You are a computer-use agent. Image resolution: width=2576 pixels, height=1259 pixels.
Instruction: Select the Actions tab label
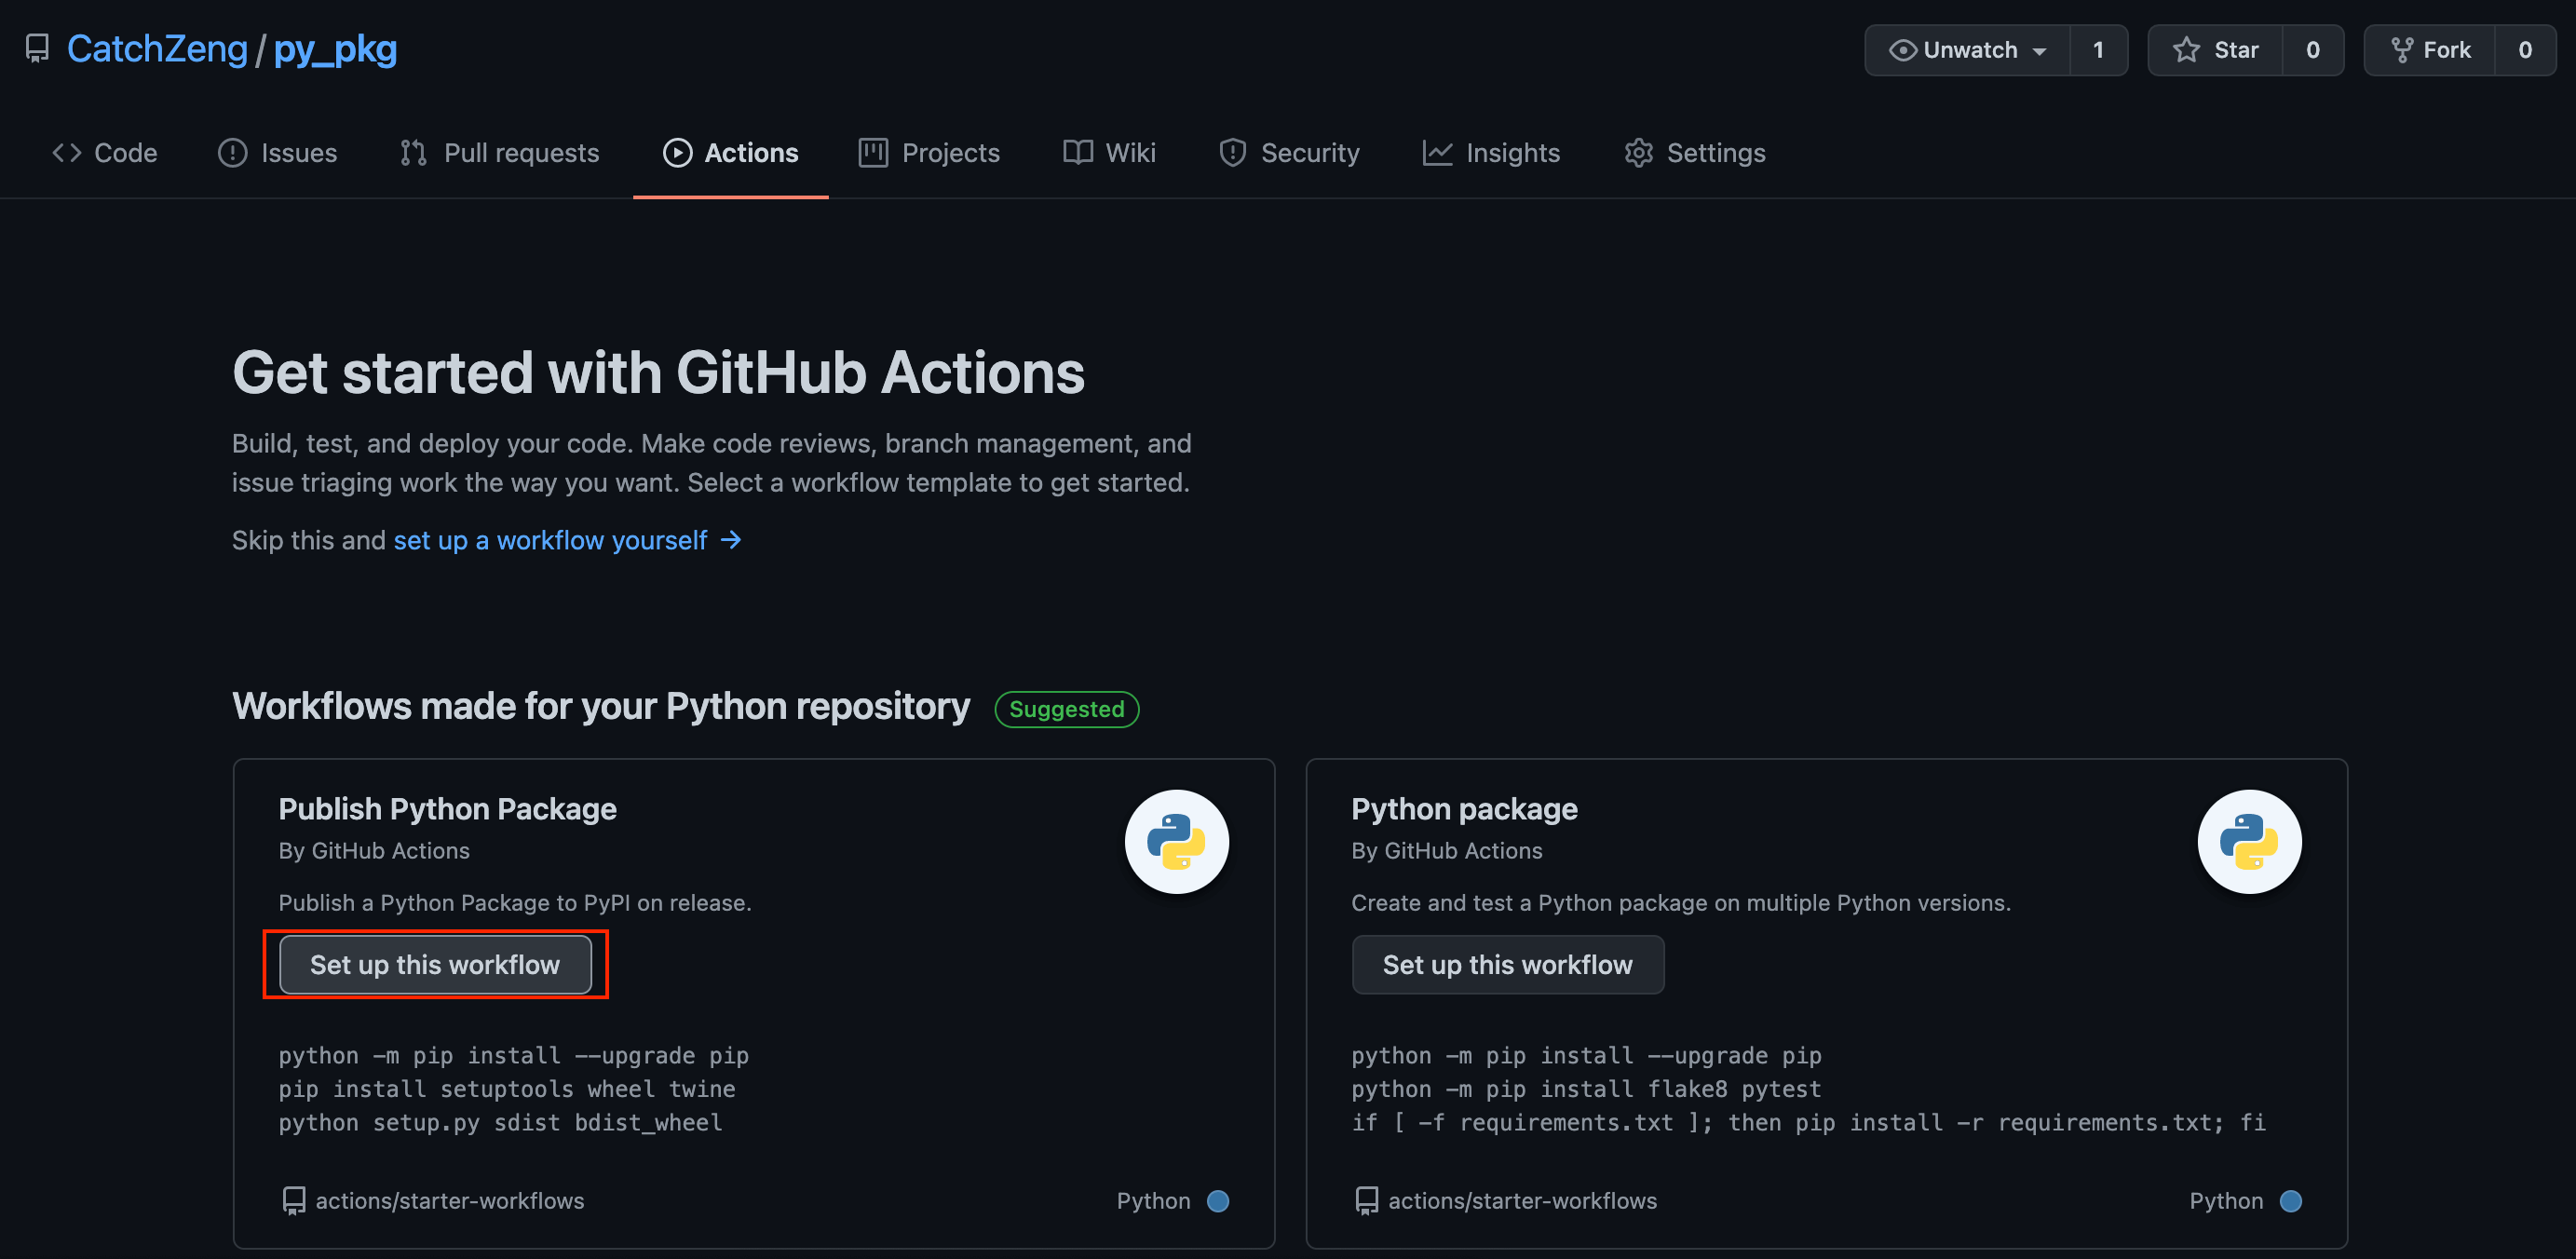click(x=752, y=153)
